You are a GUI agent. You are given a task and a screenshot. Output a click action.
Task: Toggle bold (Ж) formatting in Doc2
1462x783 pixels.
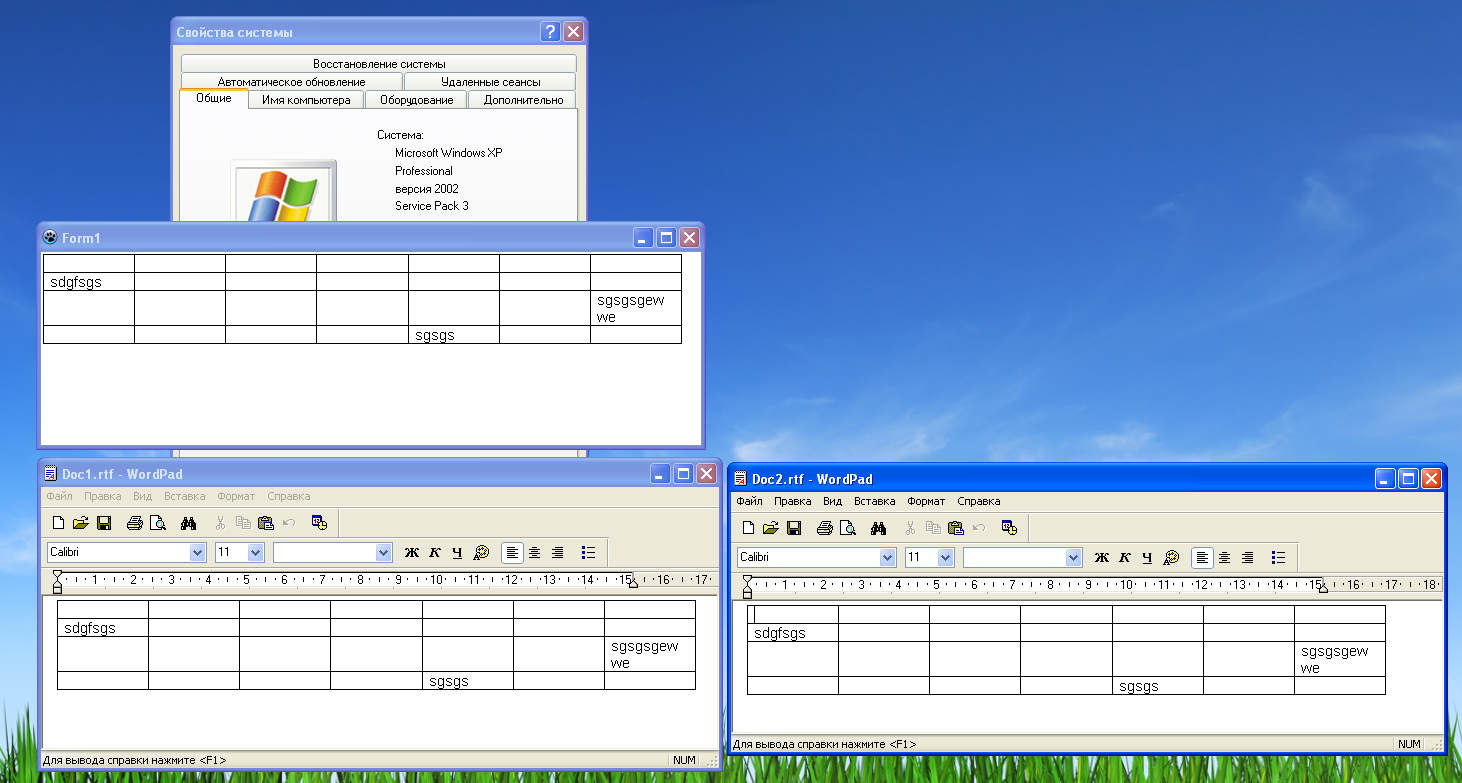(x=1102, y=558)
